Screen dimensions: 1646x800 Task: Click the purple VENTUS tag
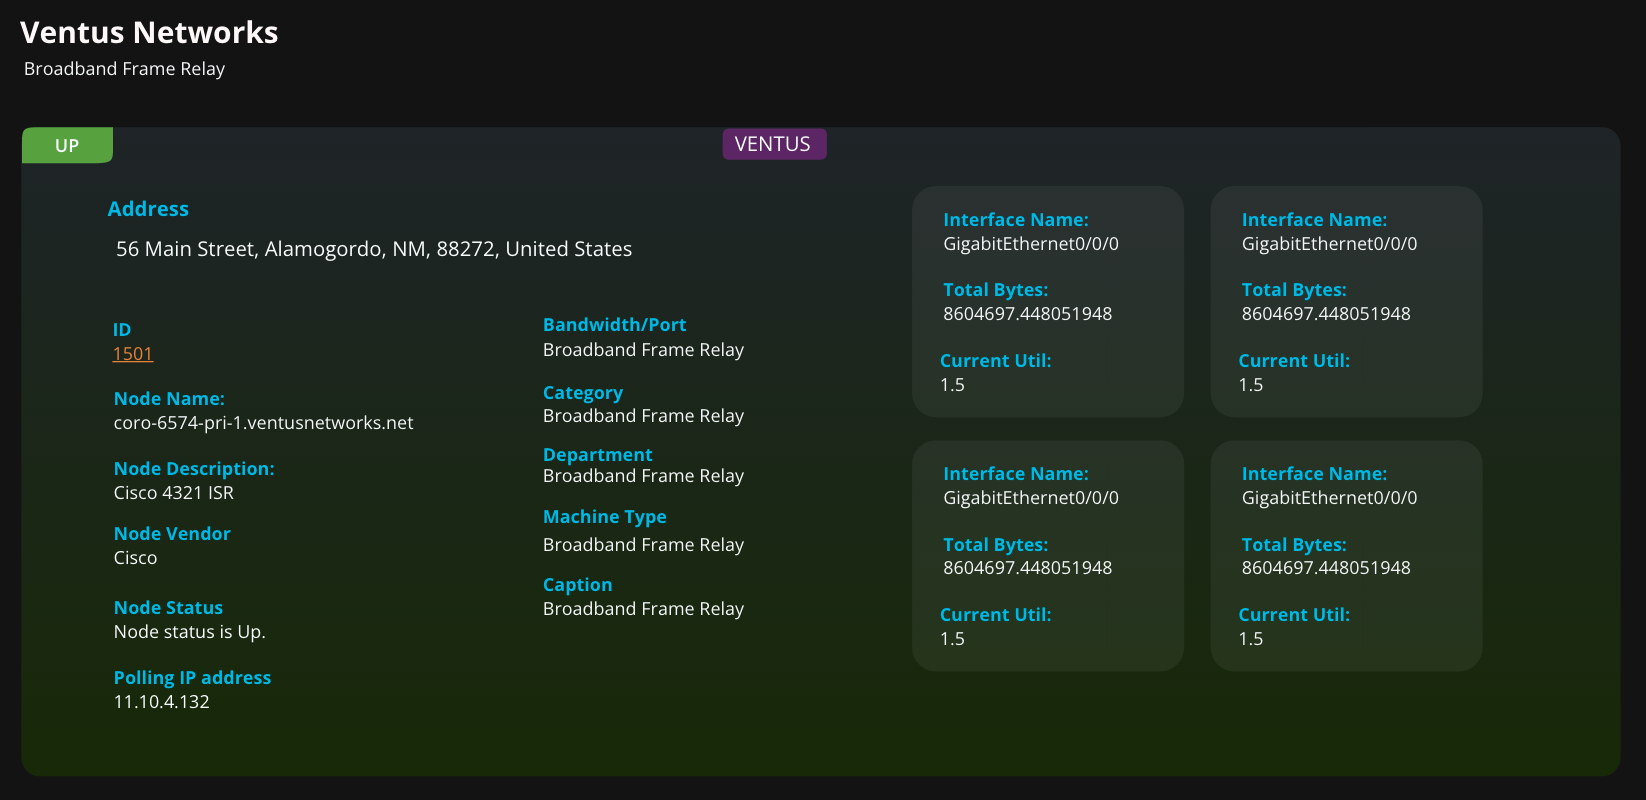[x=774, y=144]
